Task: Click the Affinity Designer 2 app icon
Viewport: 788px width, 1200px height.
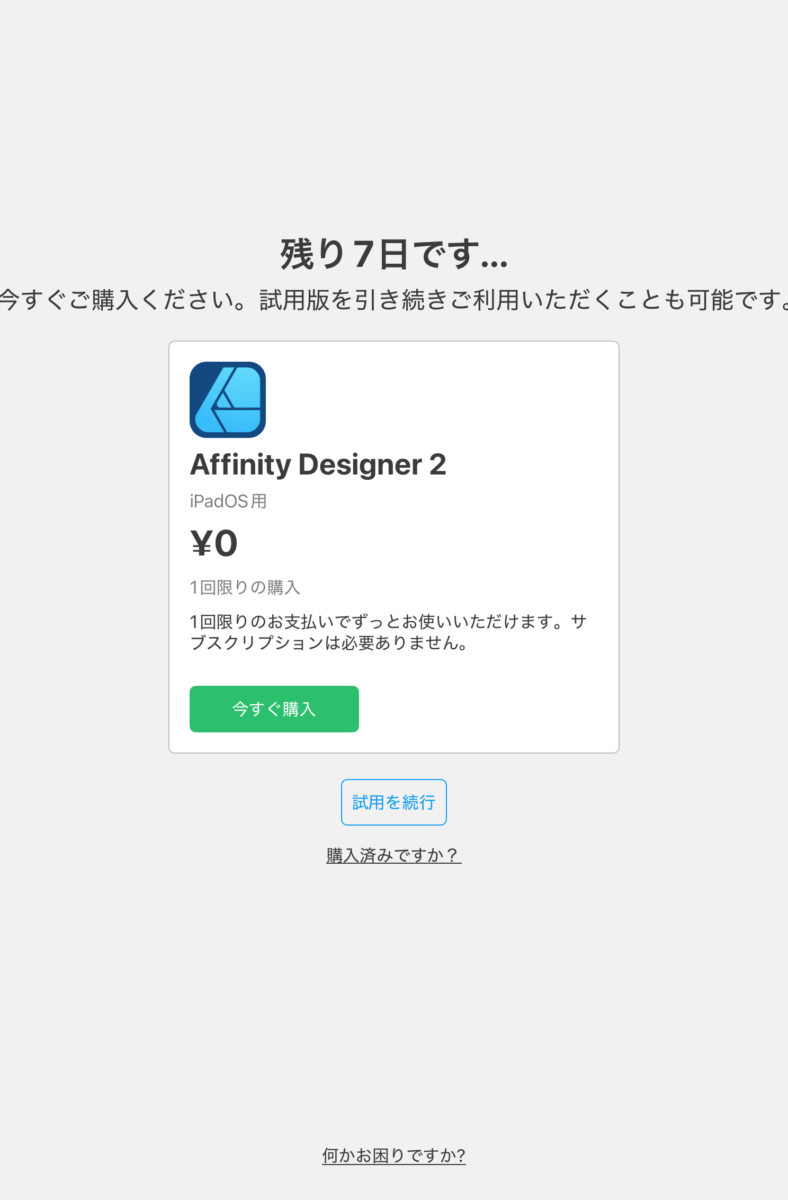Action: pyautogui.click(x=227, y=400)
